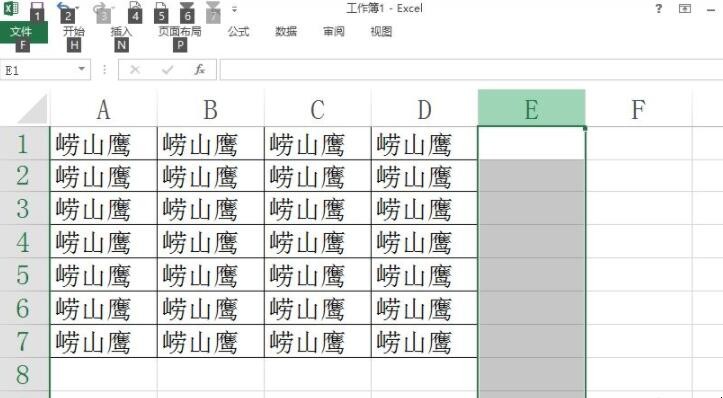Open Customize Quick Access Toolbar dropdown
This screenshot has width=723, height=398.
coord(234,9)
